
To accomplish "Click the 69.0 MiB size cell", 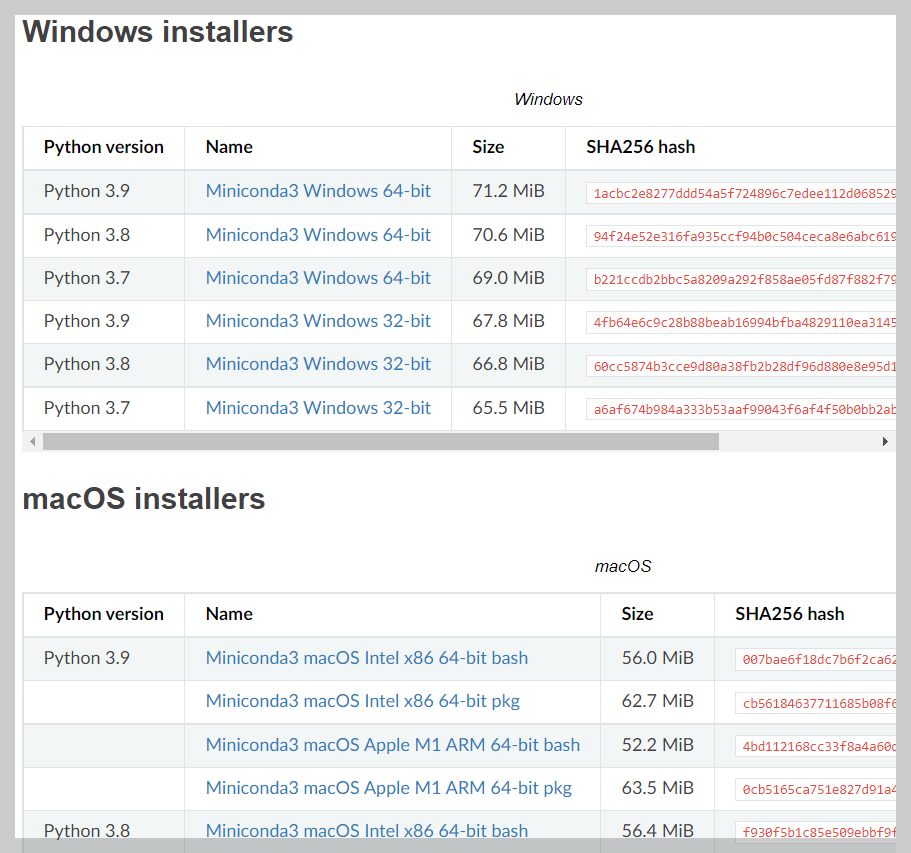I will click(508, 278).
